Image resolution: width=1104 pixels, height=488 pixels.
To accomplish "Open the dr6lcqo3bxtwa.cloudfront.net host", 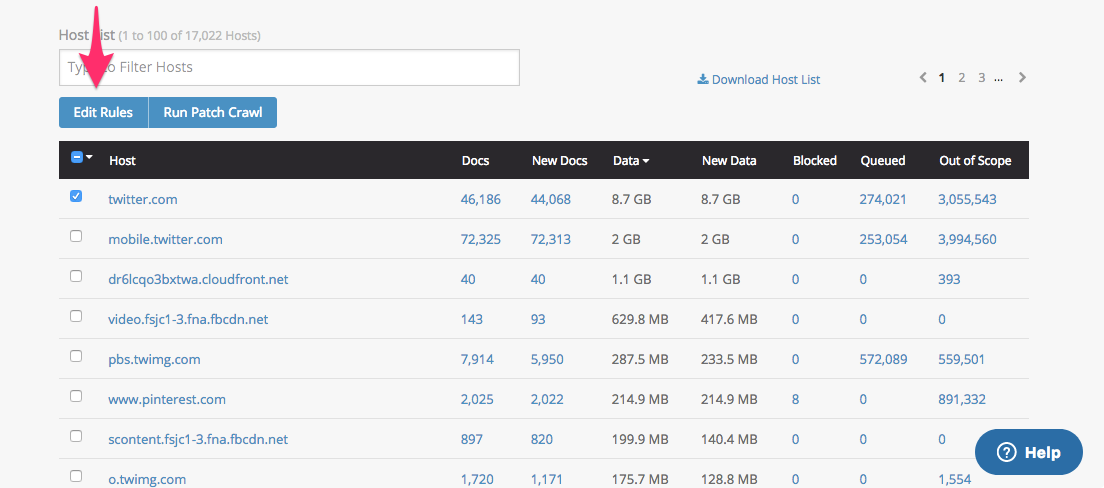I will tap(198, 279).
